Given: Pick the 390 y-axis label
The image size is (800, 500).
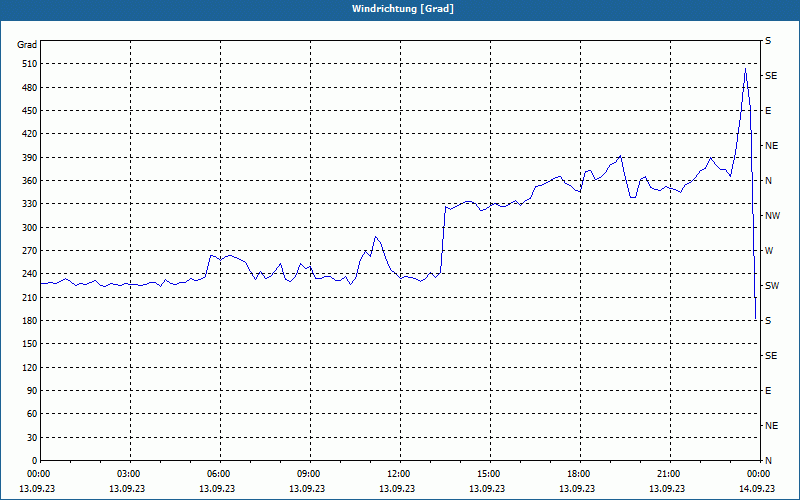Looking at the screenshot, I should pos(30,158).
